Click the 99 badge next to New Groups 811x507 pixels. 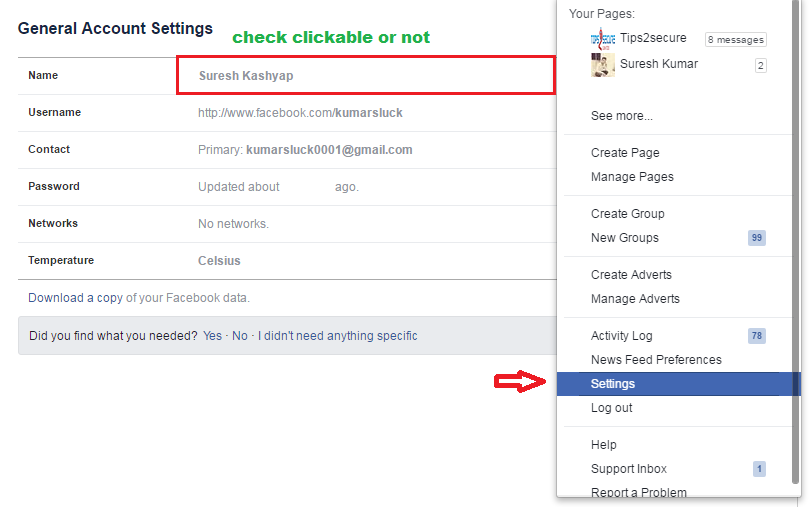click(x=757, y=238)
